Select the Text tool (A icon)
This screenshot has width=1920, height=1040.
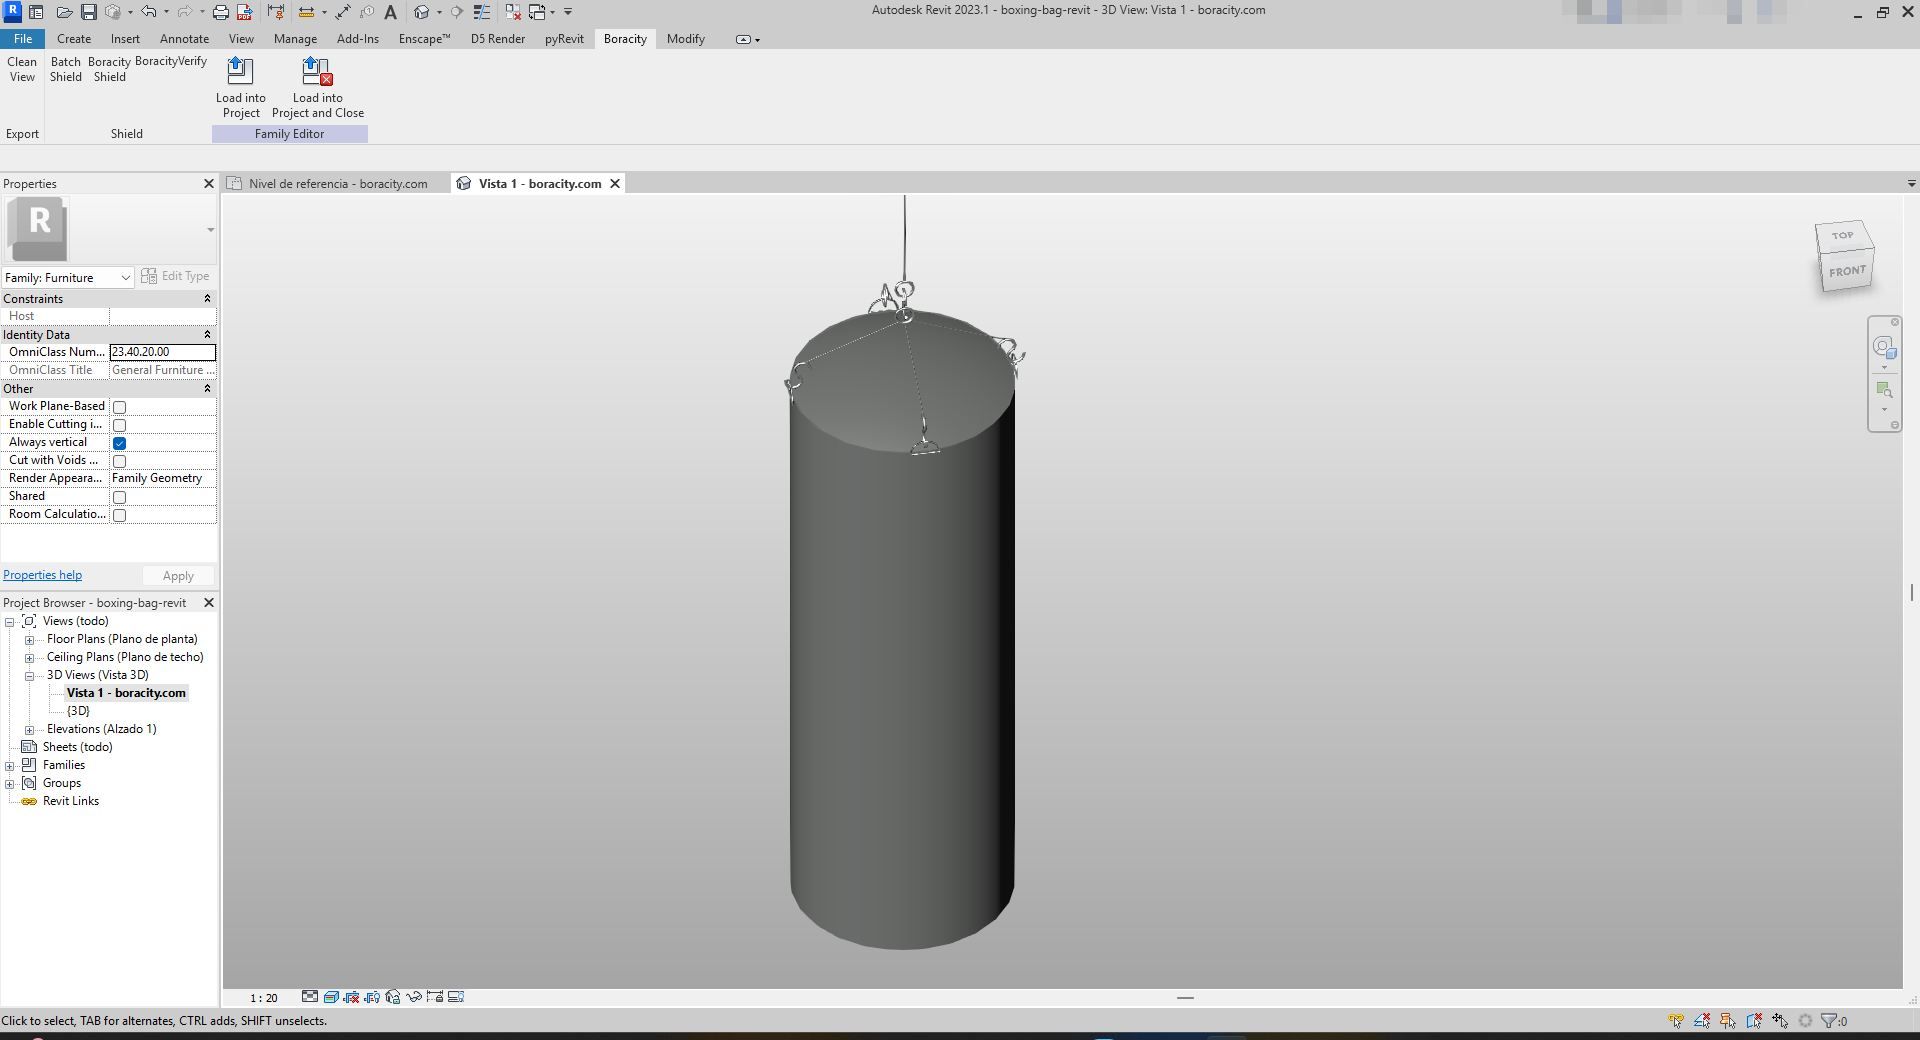tap(390, 12)
